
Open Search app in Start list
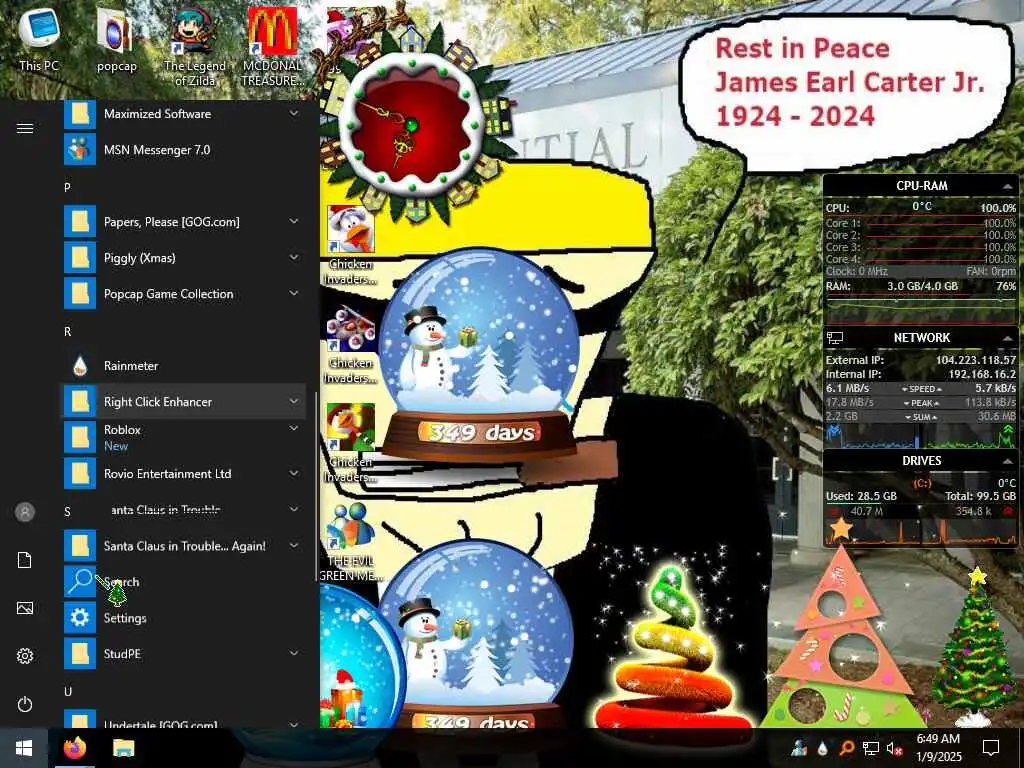[x=184, y=582]
